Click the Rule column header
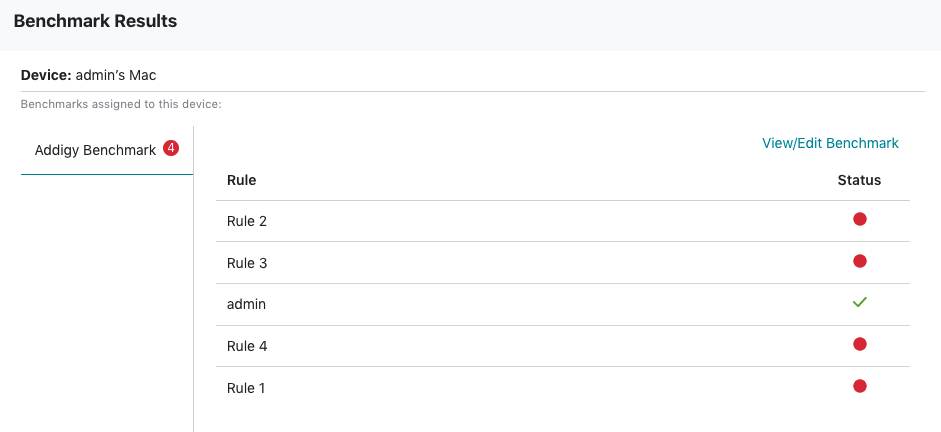This screenshot has width=941, height=432. click(x=241, y=180)
